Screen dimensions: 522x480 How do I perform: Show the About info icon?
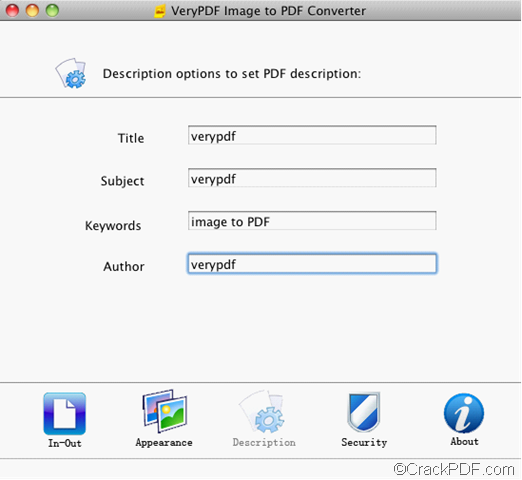[464, 413]
